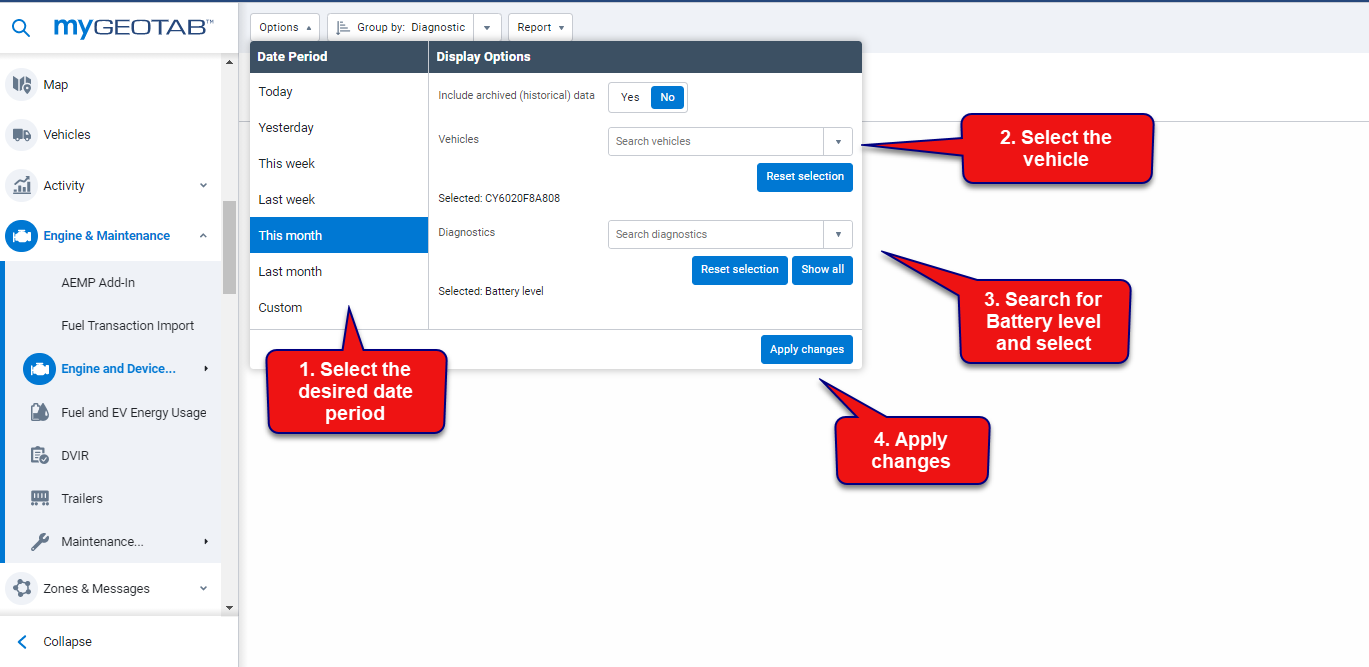
Task: Select Custom date period
Action: (x=339, y=307)
